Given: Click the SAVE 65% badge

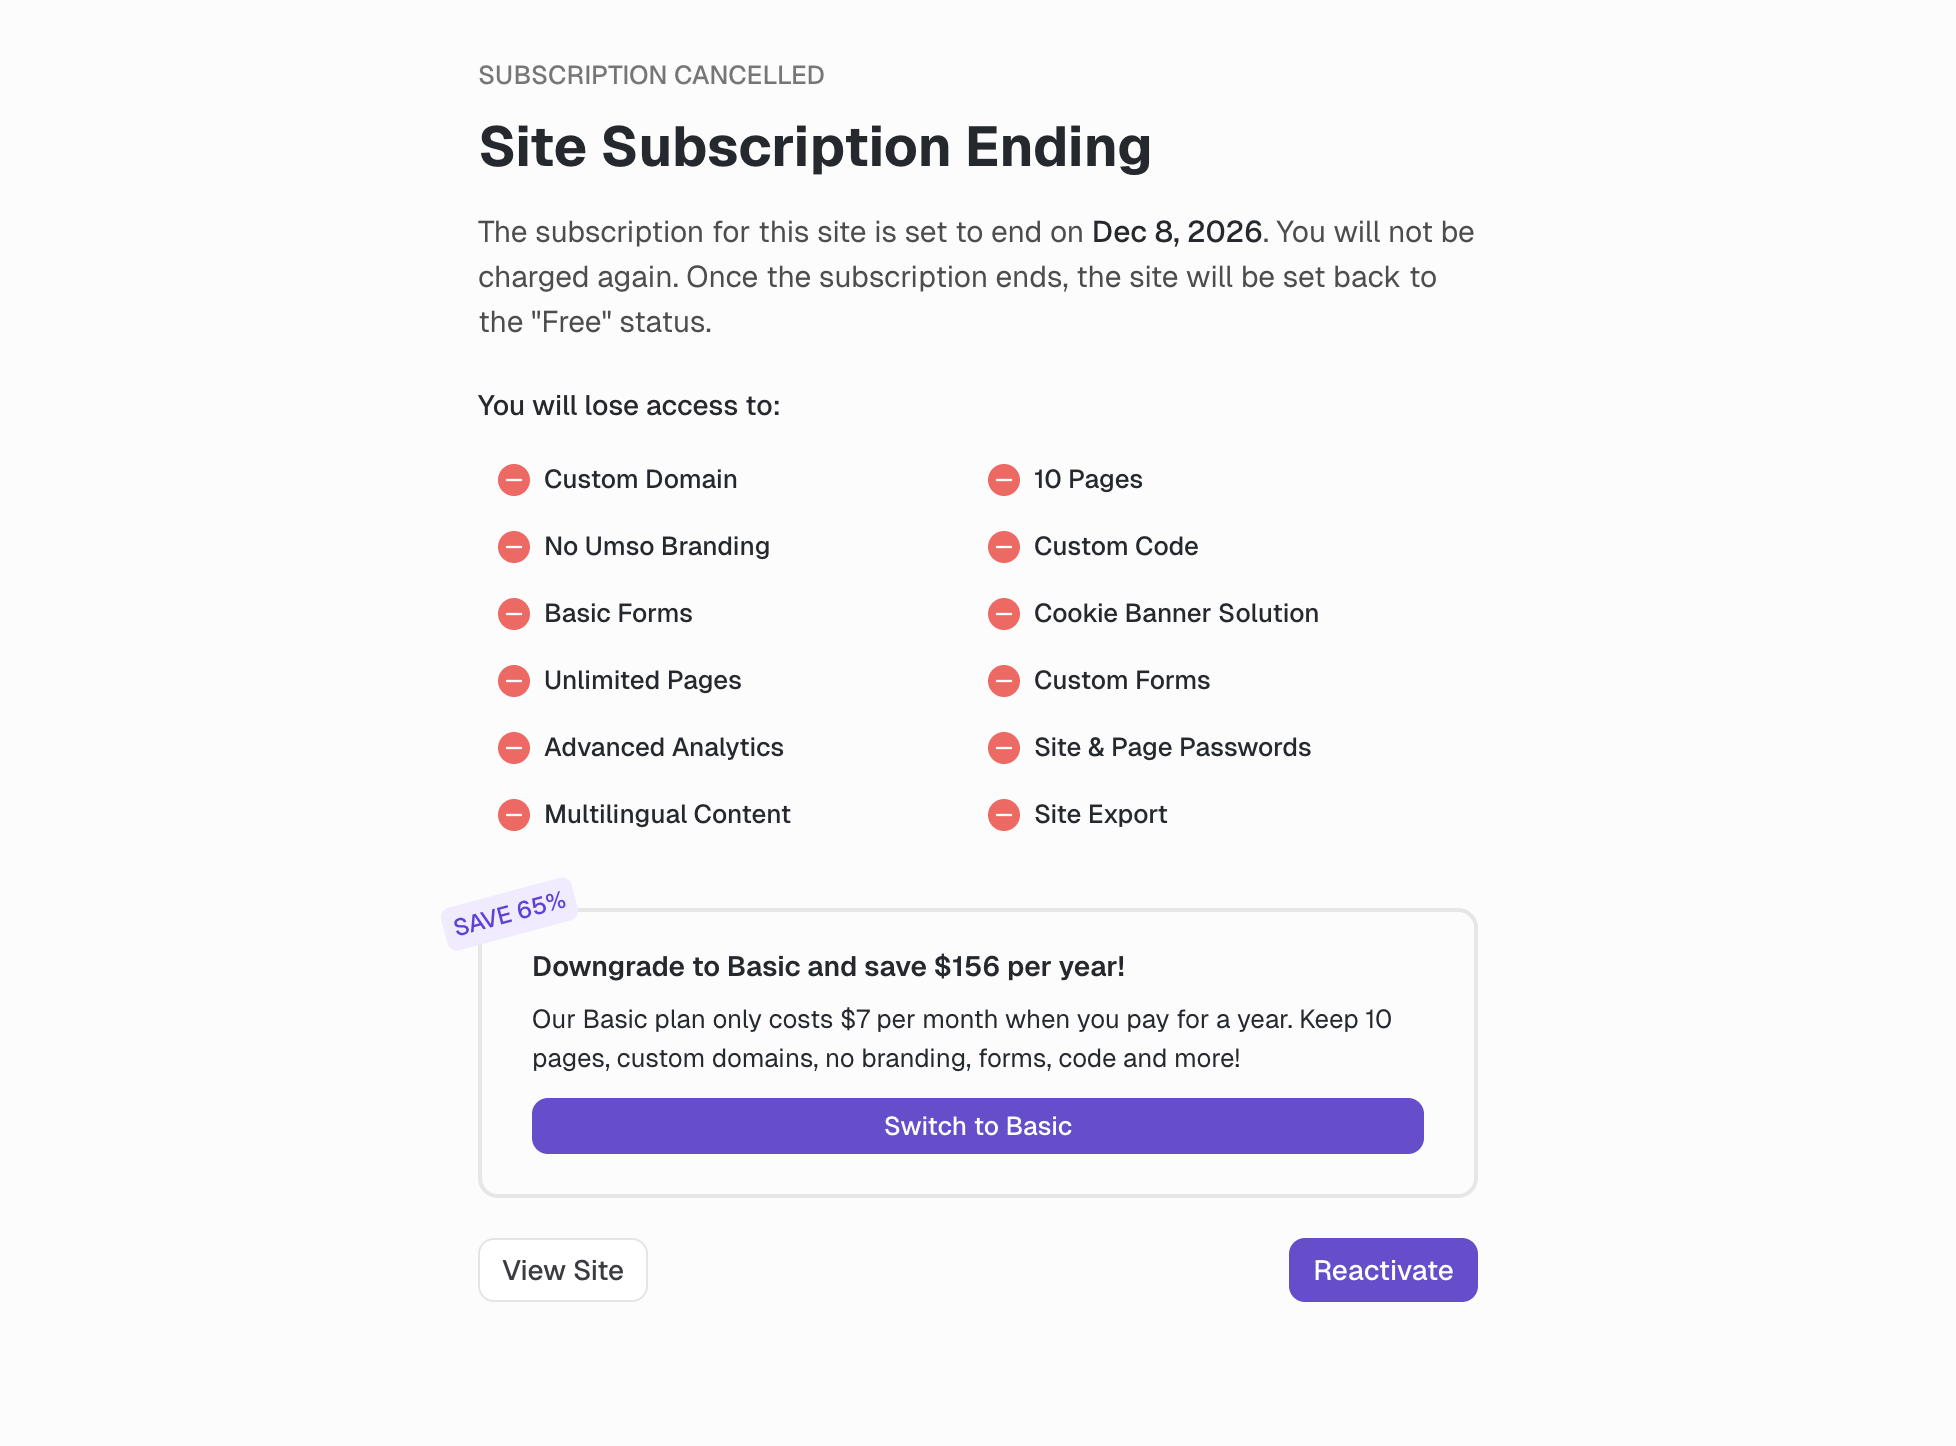Looking at the screenshot, I should [510, 914].
